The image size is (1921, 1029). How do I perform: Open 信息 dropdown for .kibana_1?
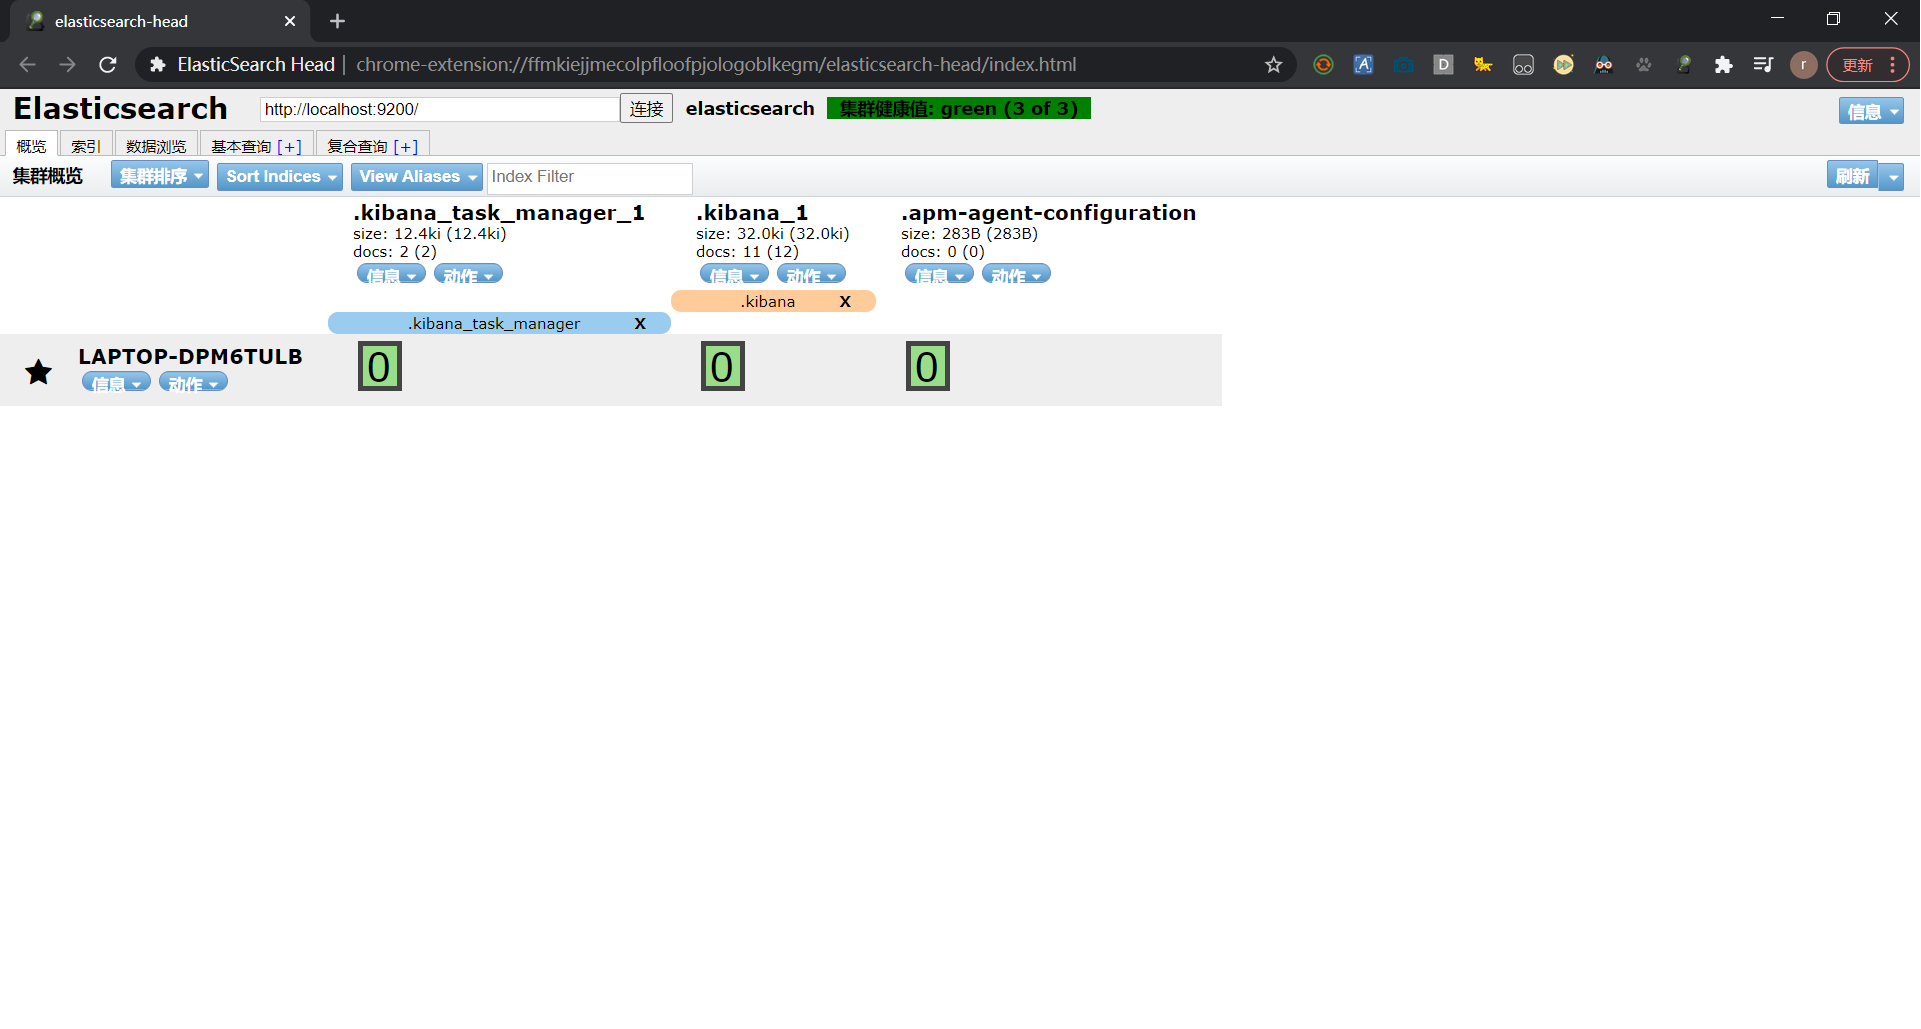(x=734, y=274)
